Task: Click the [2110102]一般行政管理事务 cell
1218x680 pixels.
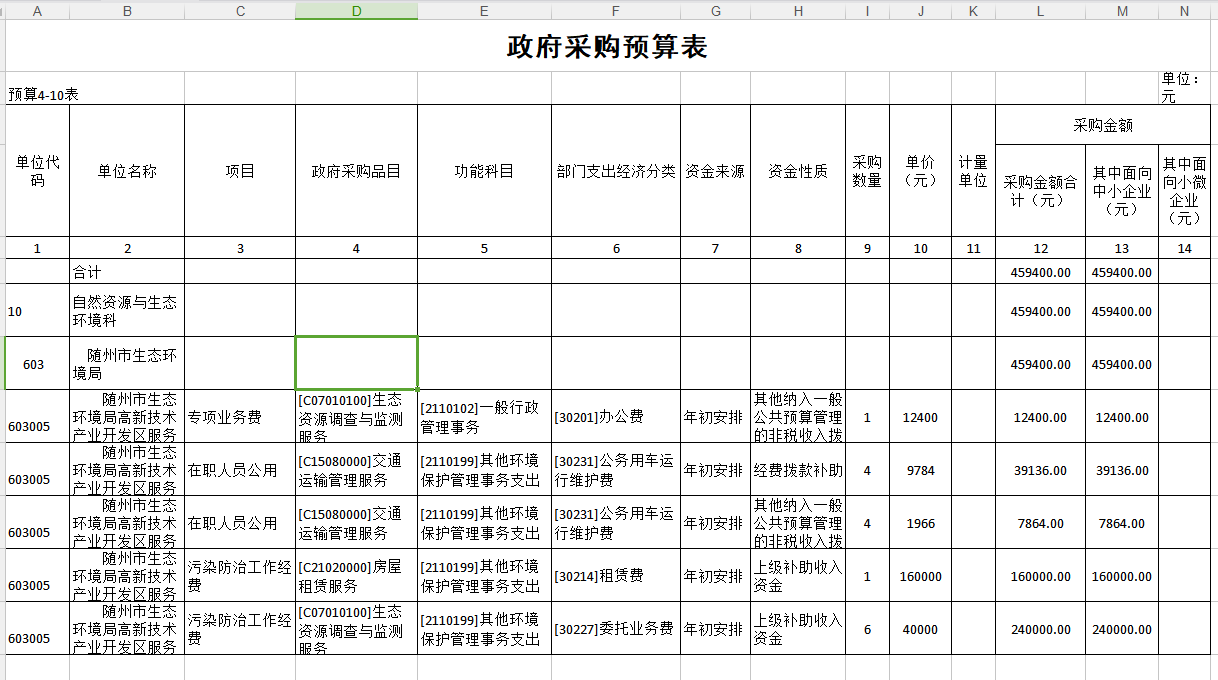Action: tap(484, 417)
